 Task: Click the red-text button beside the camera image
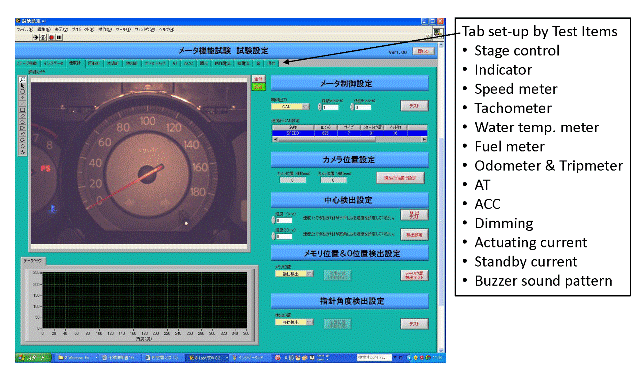(258, 79)
